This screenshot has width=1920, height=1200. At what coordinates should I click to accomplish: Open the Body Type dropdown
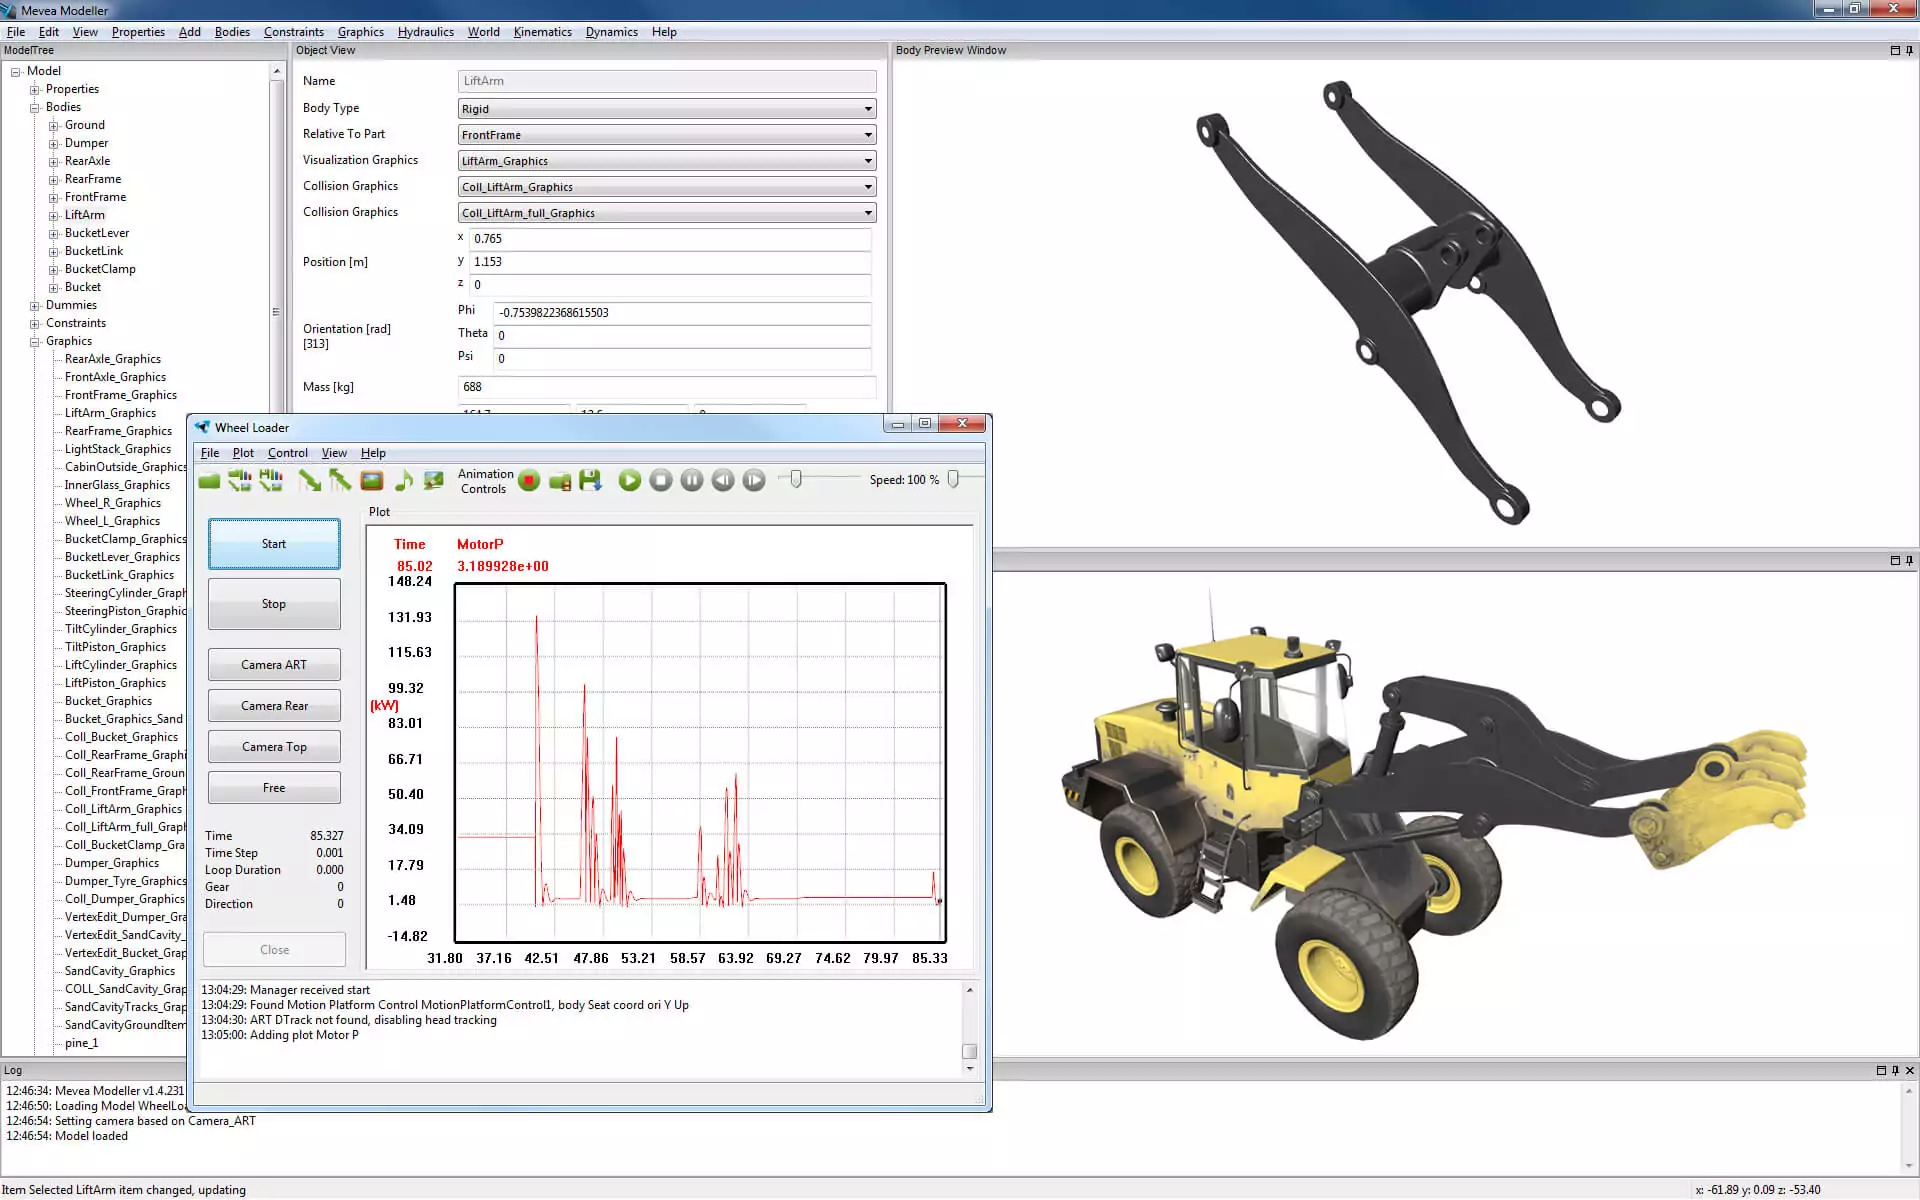[x=866, y=109]
